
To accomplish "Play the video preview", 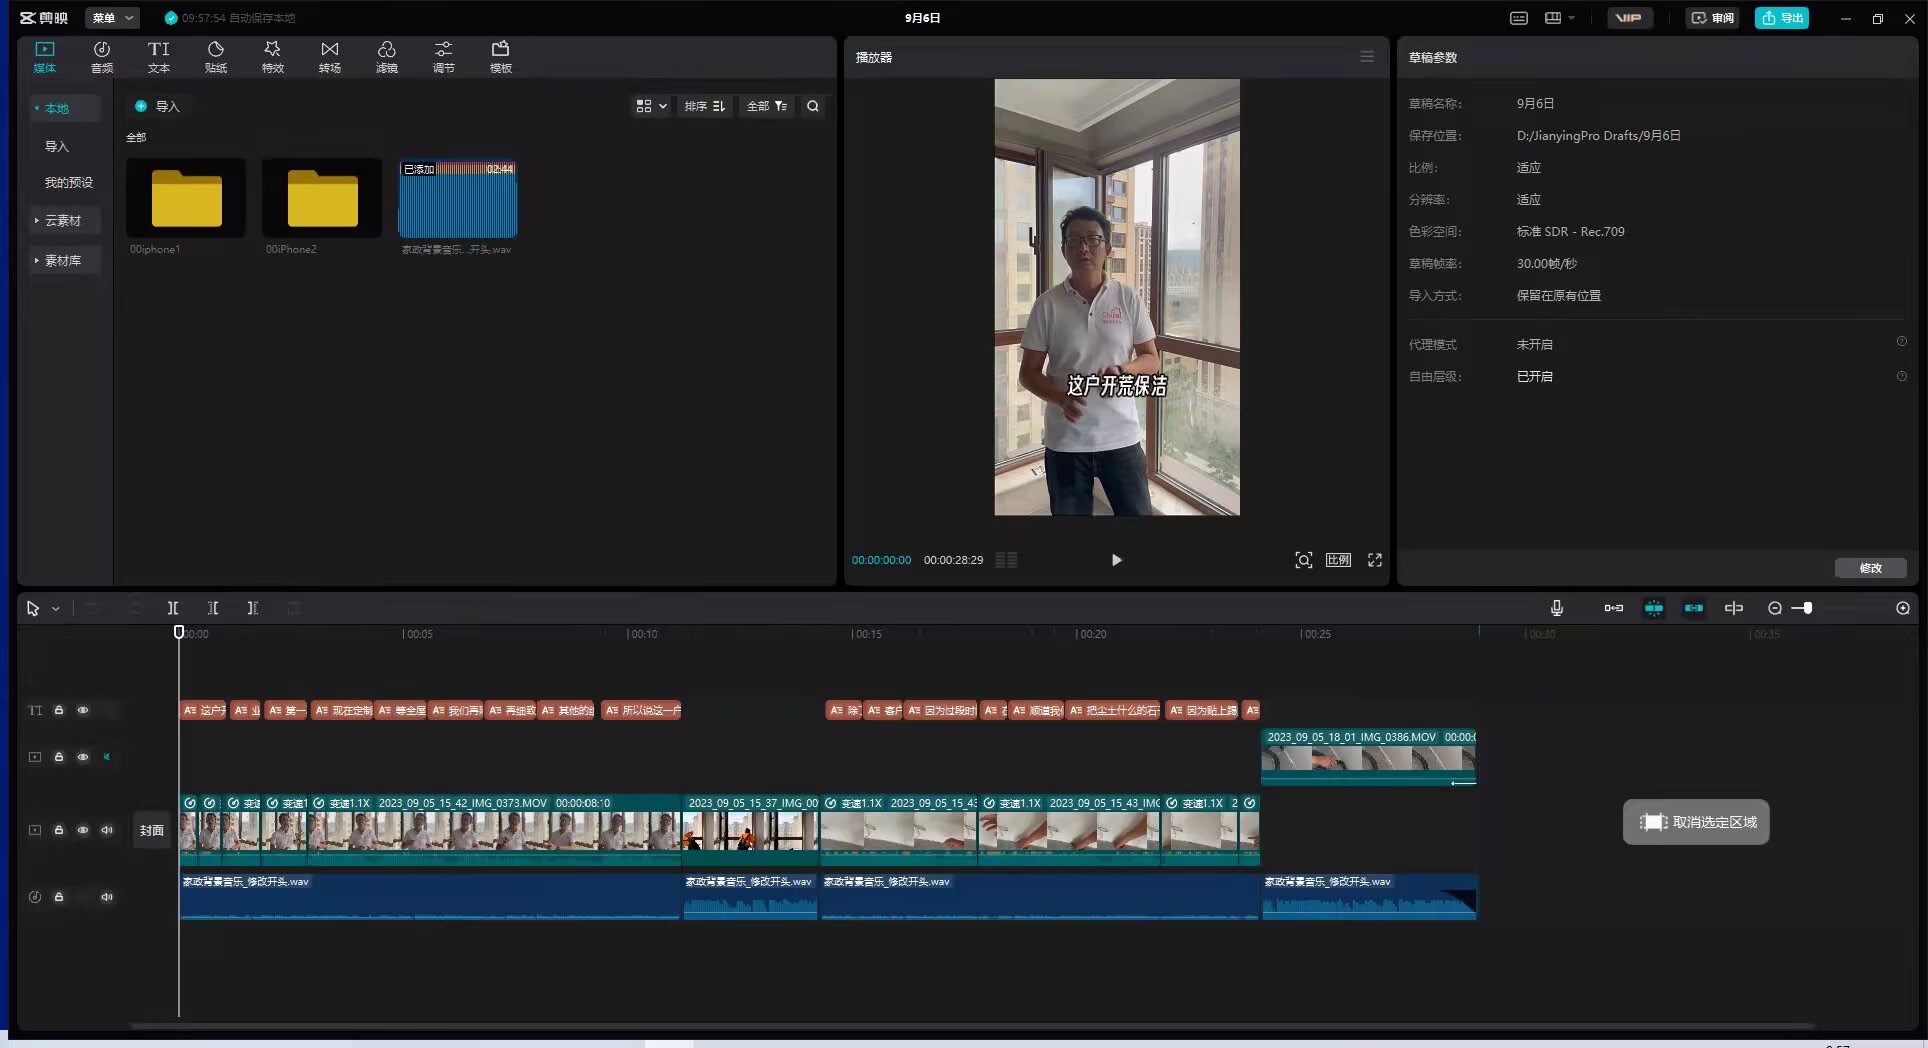I will pyautogui.click(x=1116, y=560).
